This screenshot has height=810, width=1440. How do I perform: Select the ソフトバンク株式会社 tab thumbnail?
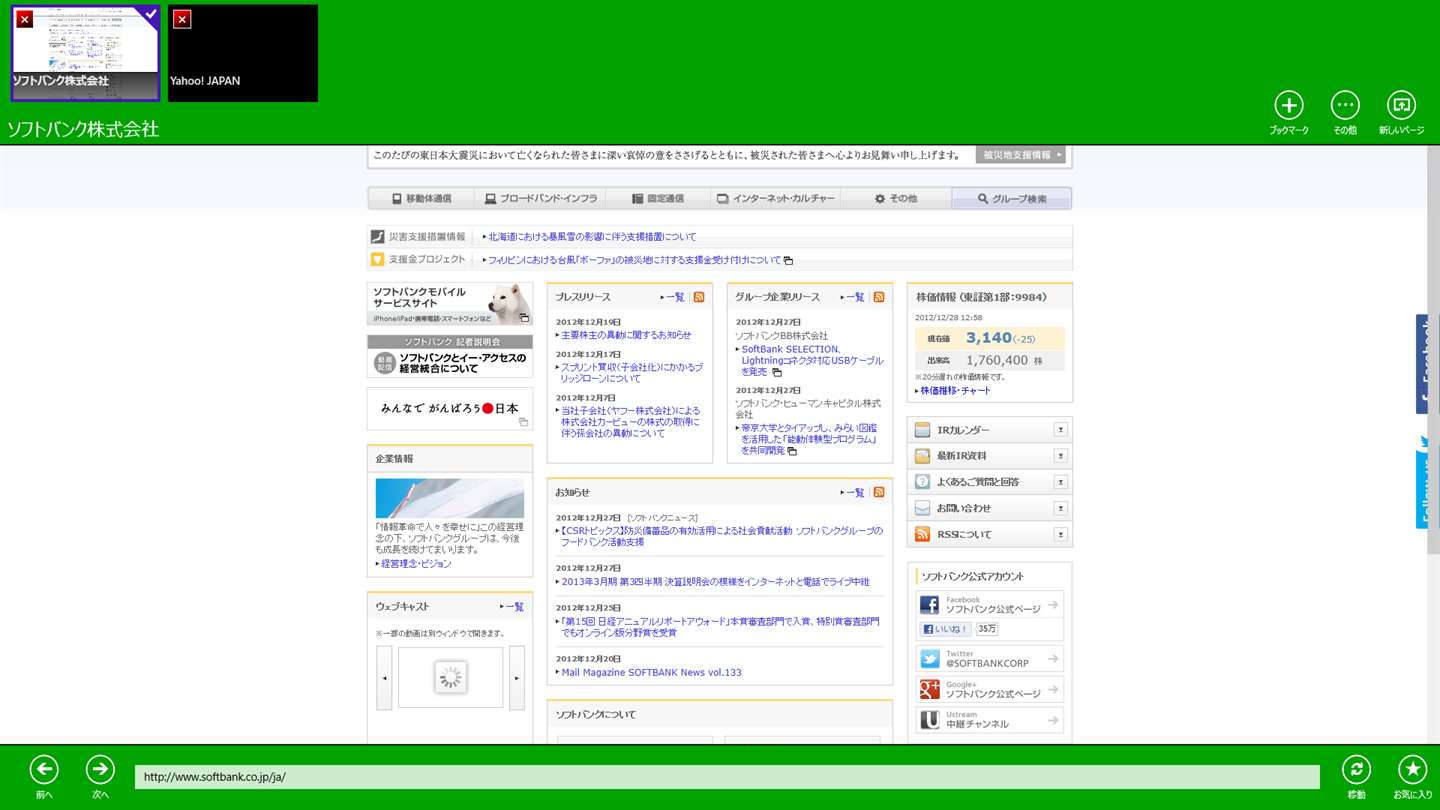pyautogui.click(x=85, y=53)
